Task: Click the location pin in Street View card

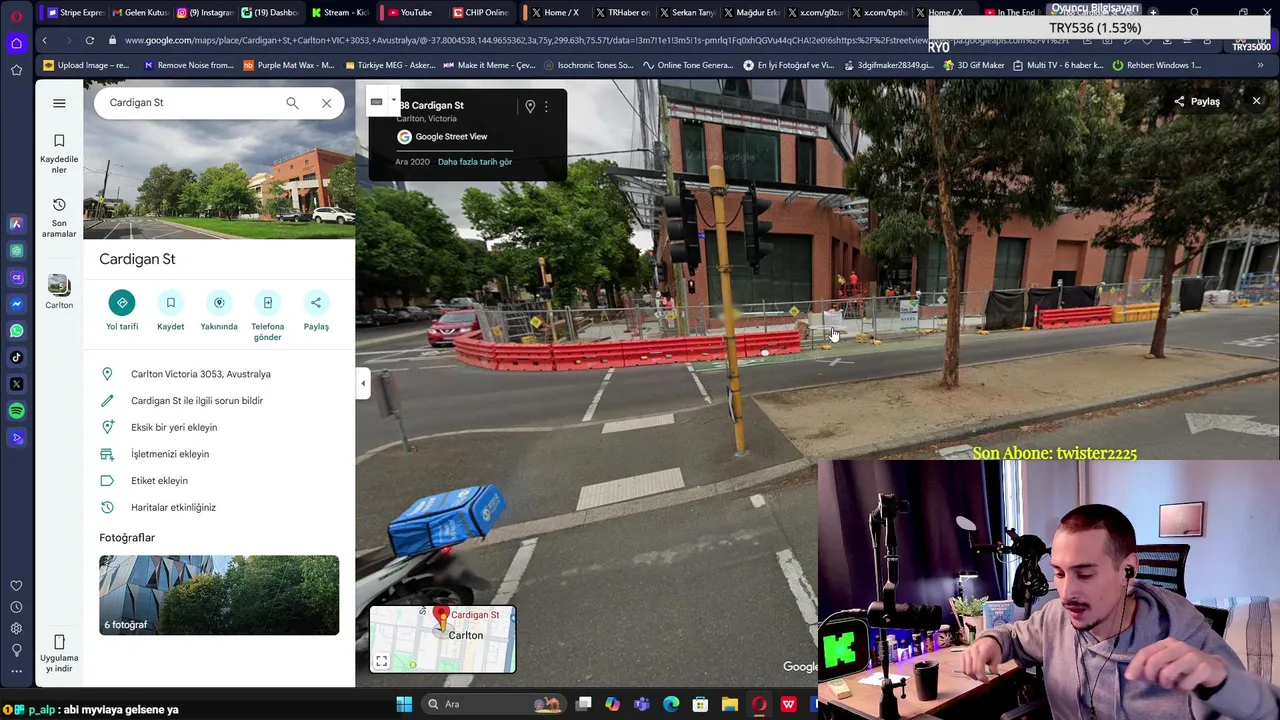Action: (530, 106)
